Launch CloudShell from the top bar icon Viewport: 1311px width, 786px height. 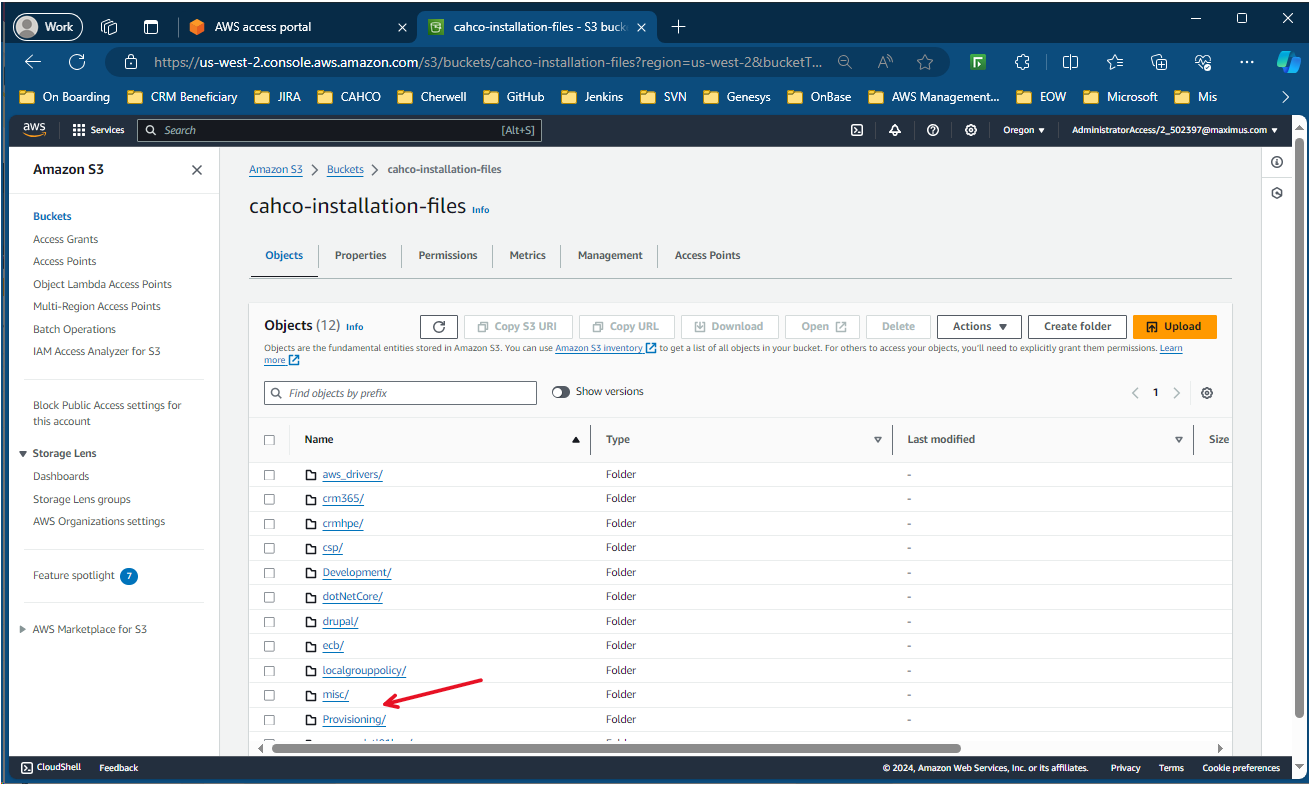pos(857,130)
